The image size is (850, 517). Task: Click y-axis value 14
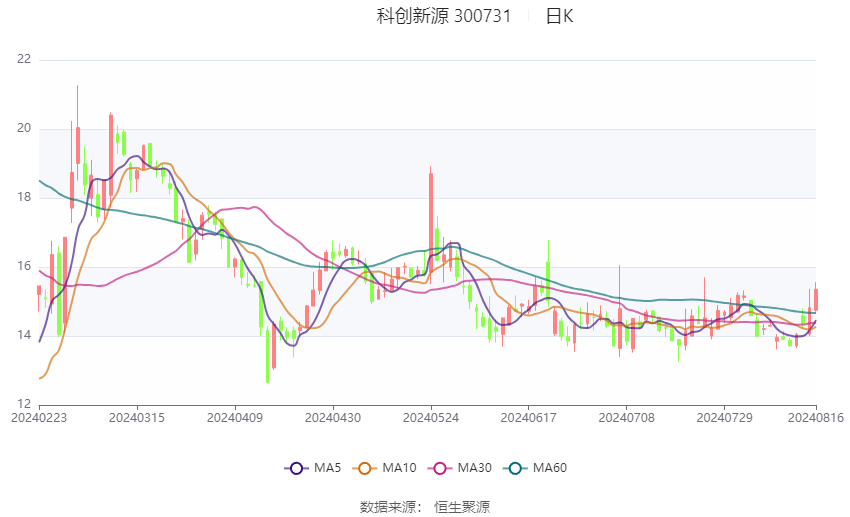24,335
